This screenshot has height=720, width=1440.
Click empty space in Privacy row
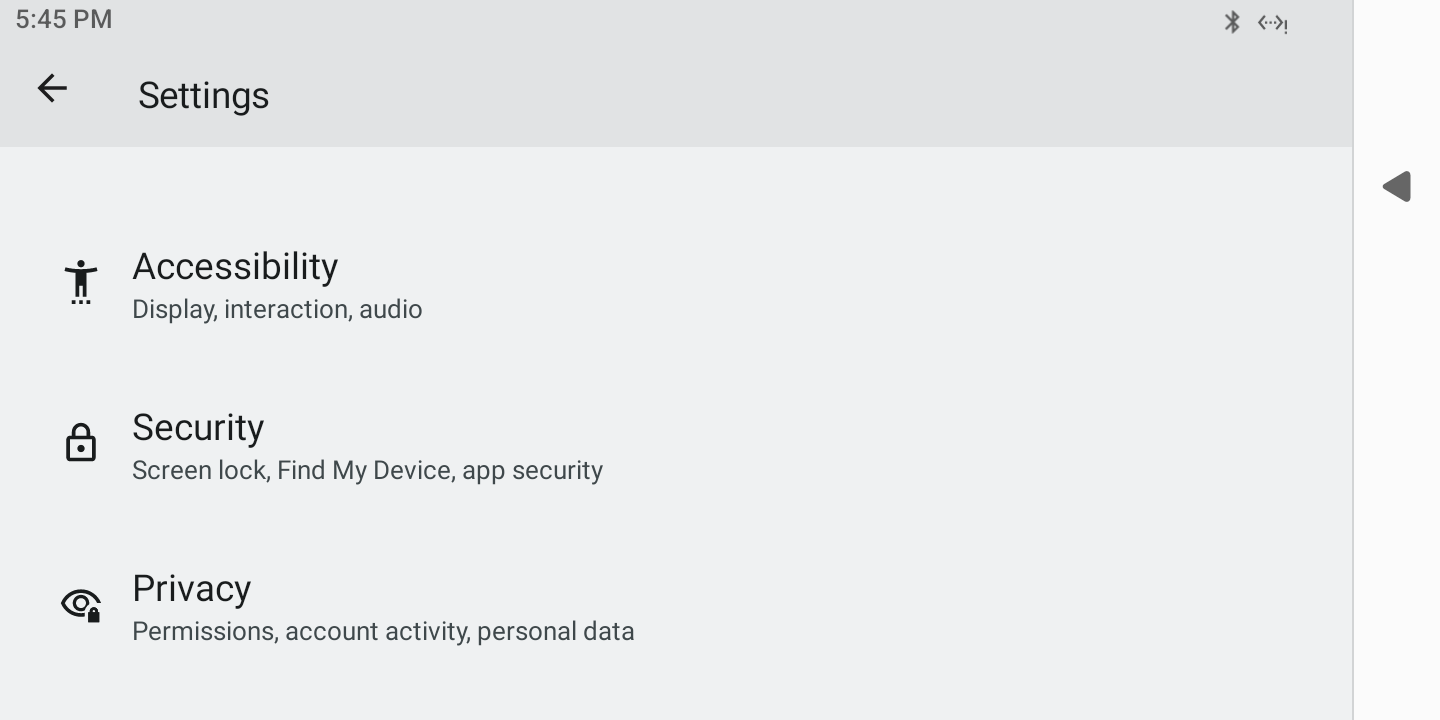pyautogui.click(x=1000, y=607)
